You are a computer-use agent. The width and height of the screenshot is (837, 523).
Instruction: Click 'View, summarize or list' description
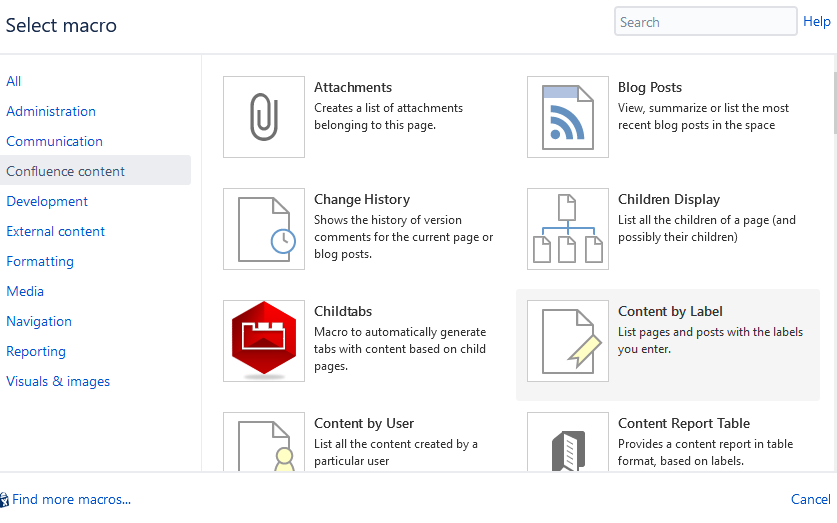pos(703,116)
